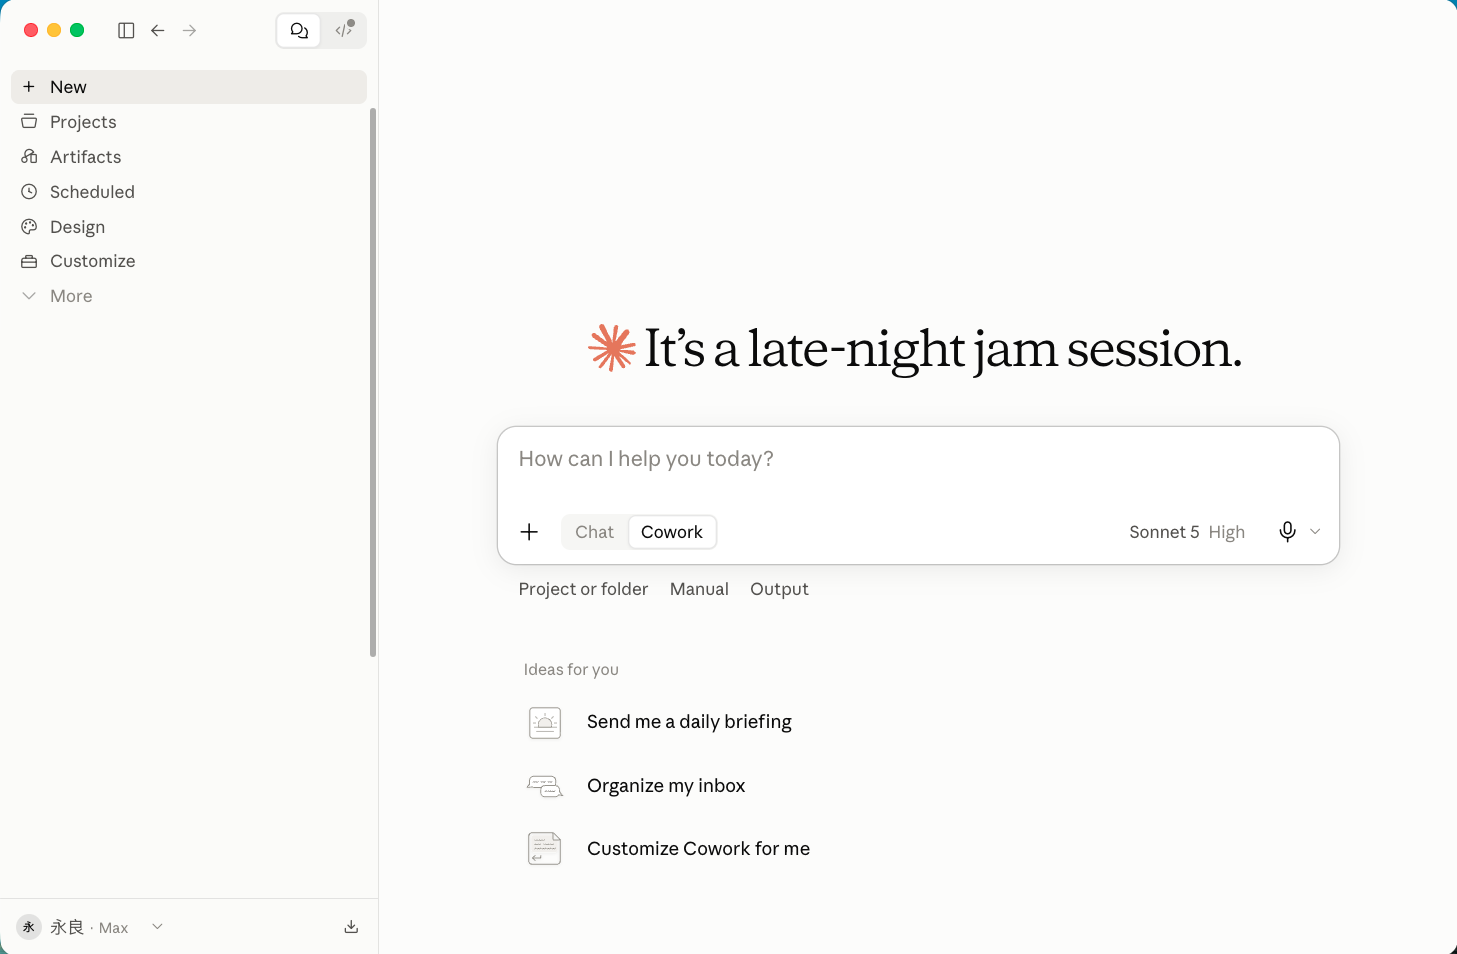The image size is (1457, 954).
Task: Go back with the left arrow
Action: coord(158,30)
